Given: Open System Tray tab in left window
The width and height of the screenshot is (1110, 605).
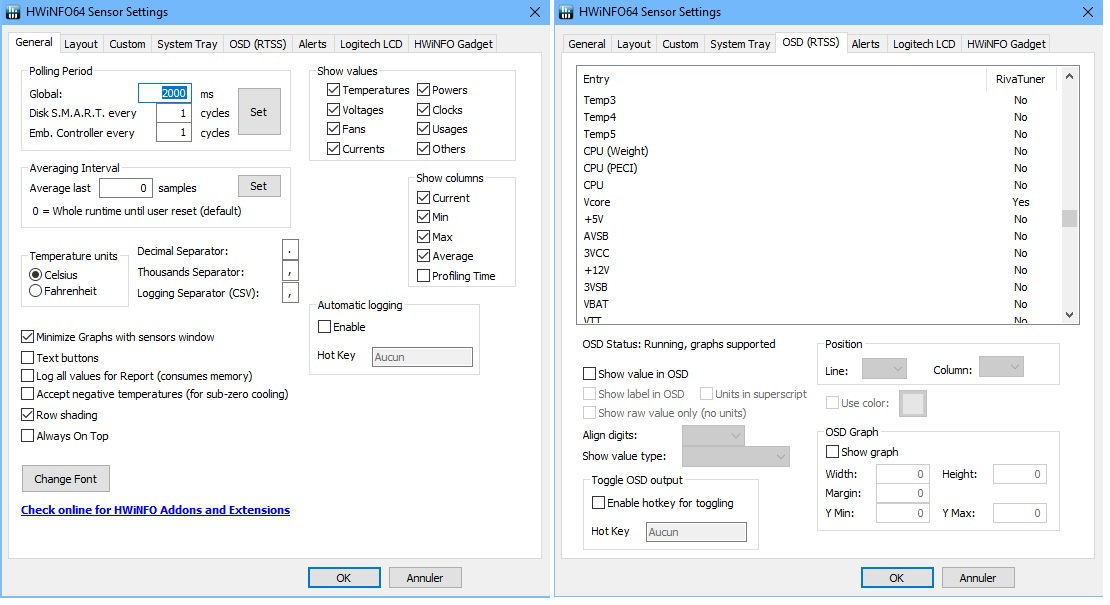Looking at the screenshot, I should click(187, 44).
